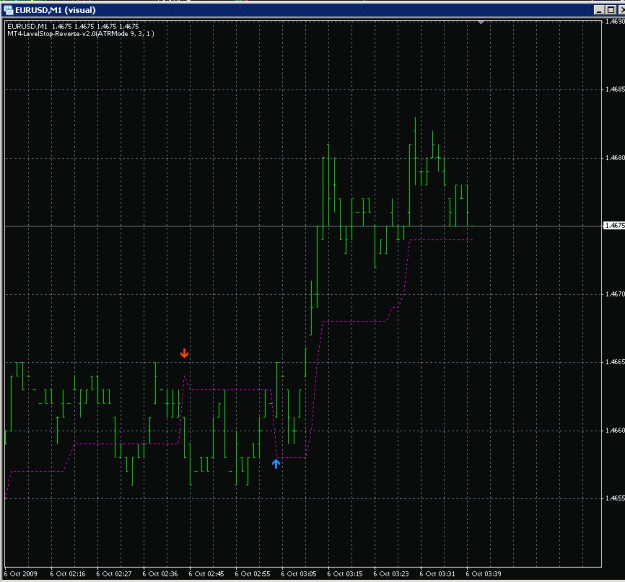
Task: Click the 6 Oct 03:15 time label
Action: [345, 574]
